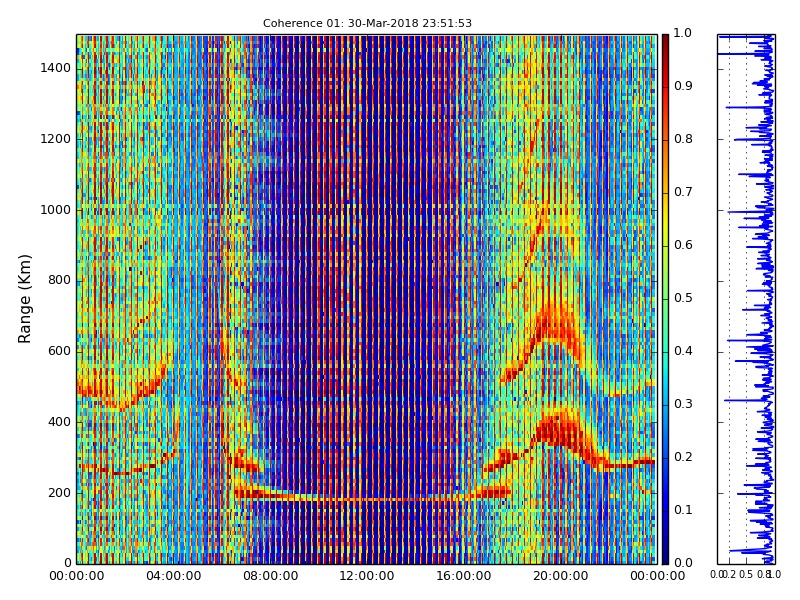The width and height of the screenshot is (800, 600).
Task: Pick the 0.1 colorbar tick label
Action: pos(683,510)
